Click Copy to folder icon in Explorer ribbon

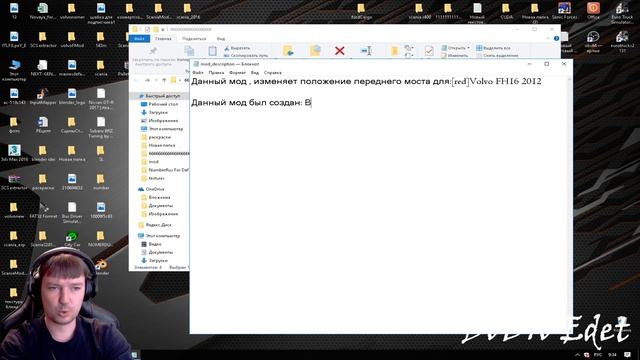(x=315, y=51)
